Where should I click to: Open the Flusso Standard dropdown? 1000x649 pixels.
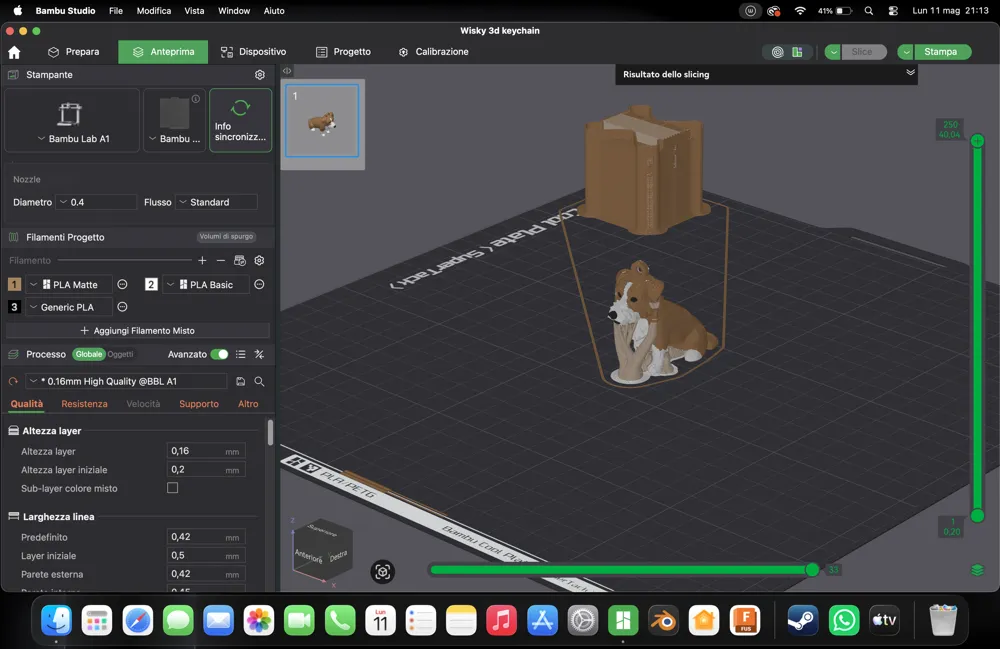(216, 202)
